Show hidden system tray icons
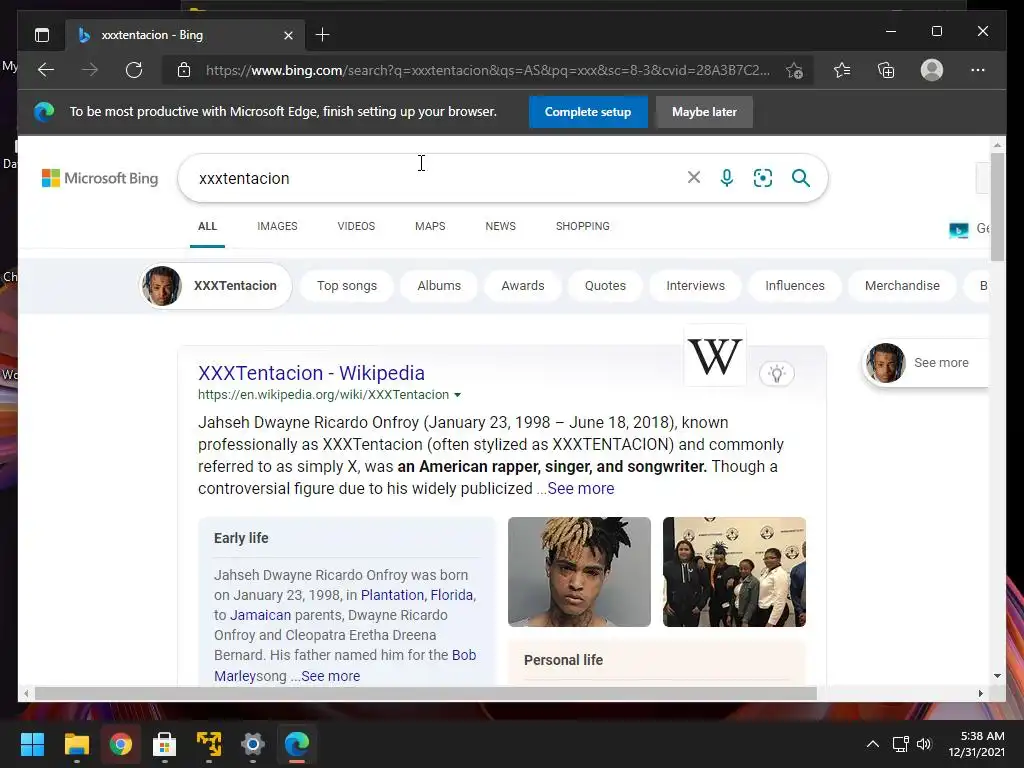Viewport: 1024px width, 768px height. (872, 744)
